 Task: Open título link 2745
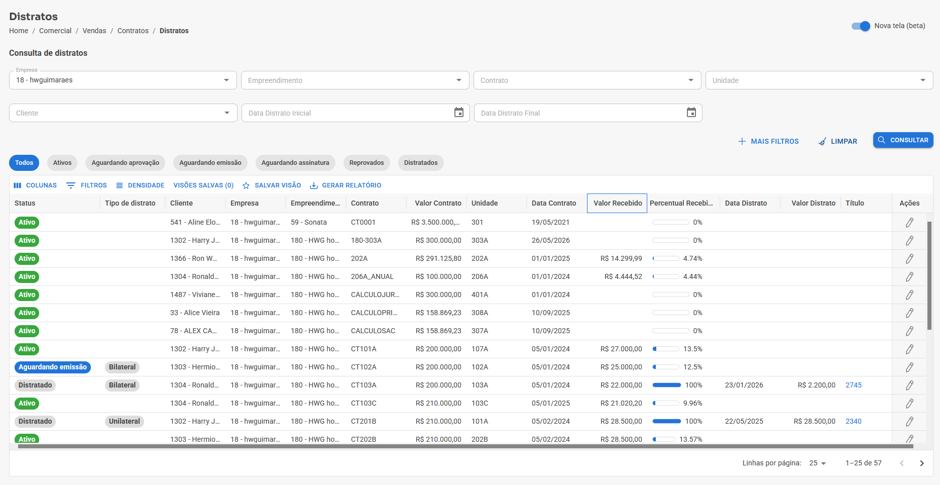[854, 385]
